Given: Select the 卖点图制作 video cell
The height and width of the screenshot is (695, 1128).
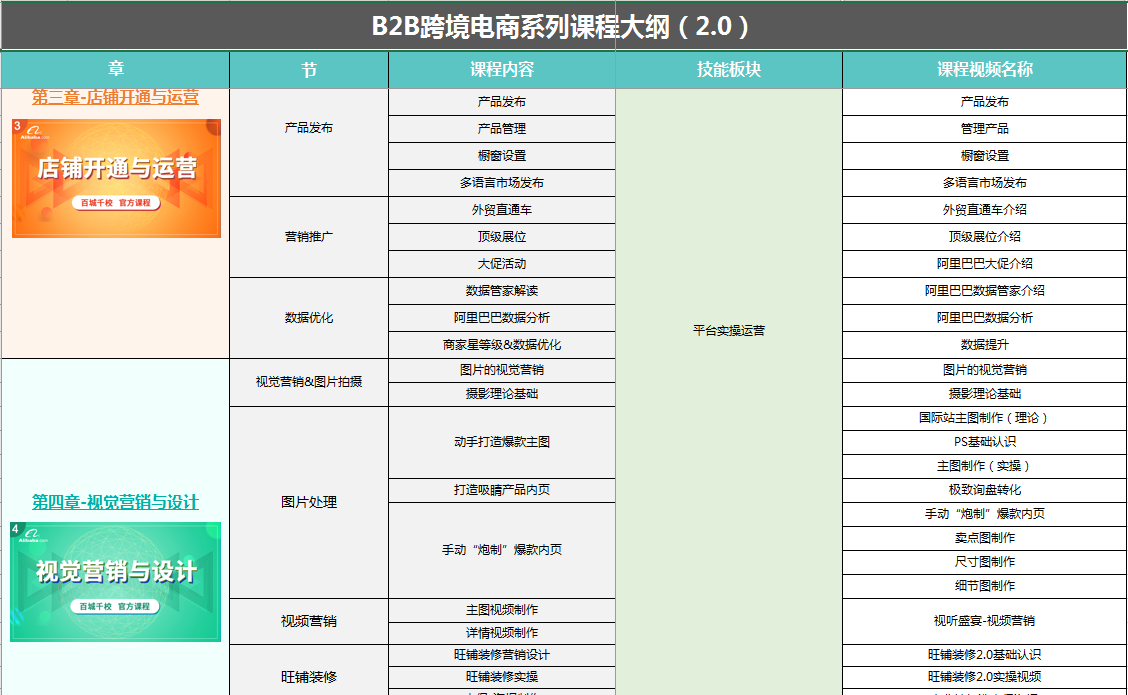Looking at the screenshot, I should [985, 538].
